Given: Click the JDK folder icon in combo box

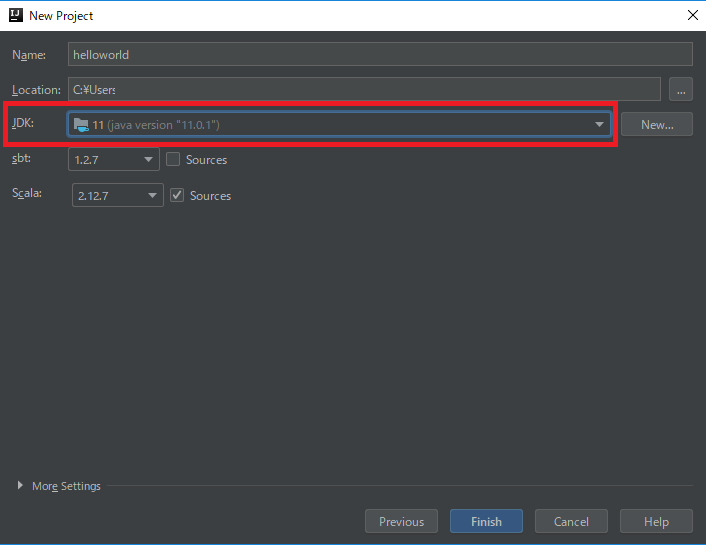Looking at the screenshot, I should pyautogui.click(x=81, y=125).
